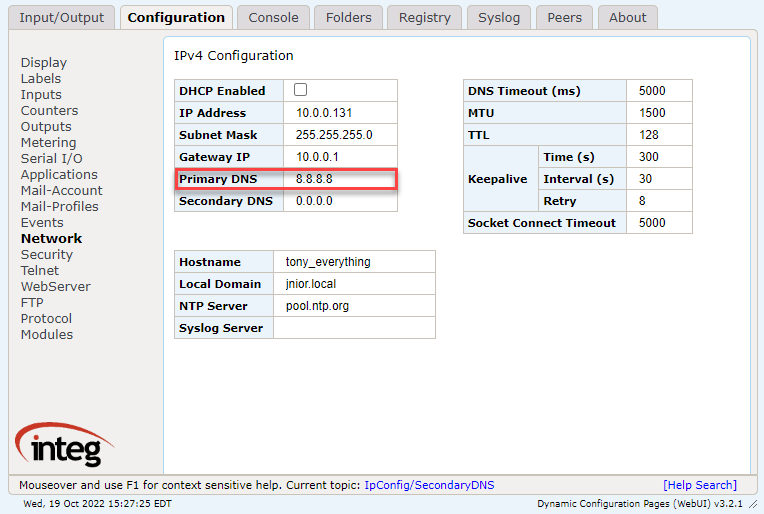The width and height of the screenshot is (764, 514).
Task: Switch to the Input/Output tab
Action: 61,17
